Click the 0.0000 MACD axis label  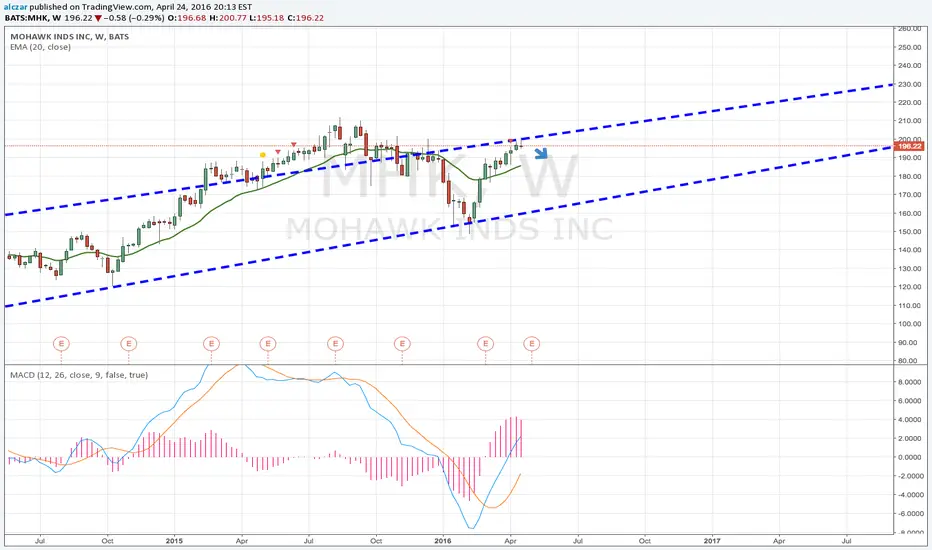(x=909, y=457)
